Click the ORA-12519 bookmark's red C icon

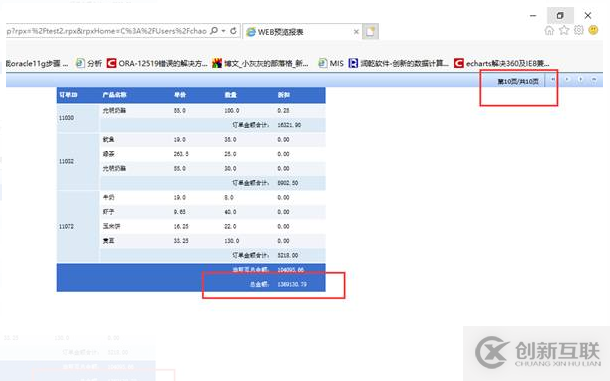point(112,63)
